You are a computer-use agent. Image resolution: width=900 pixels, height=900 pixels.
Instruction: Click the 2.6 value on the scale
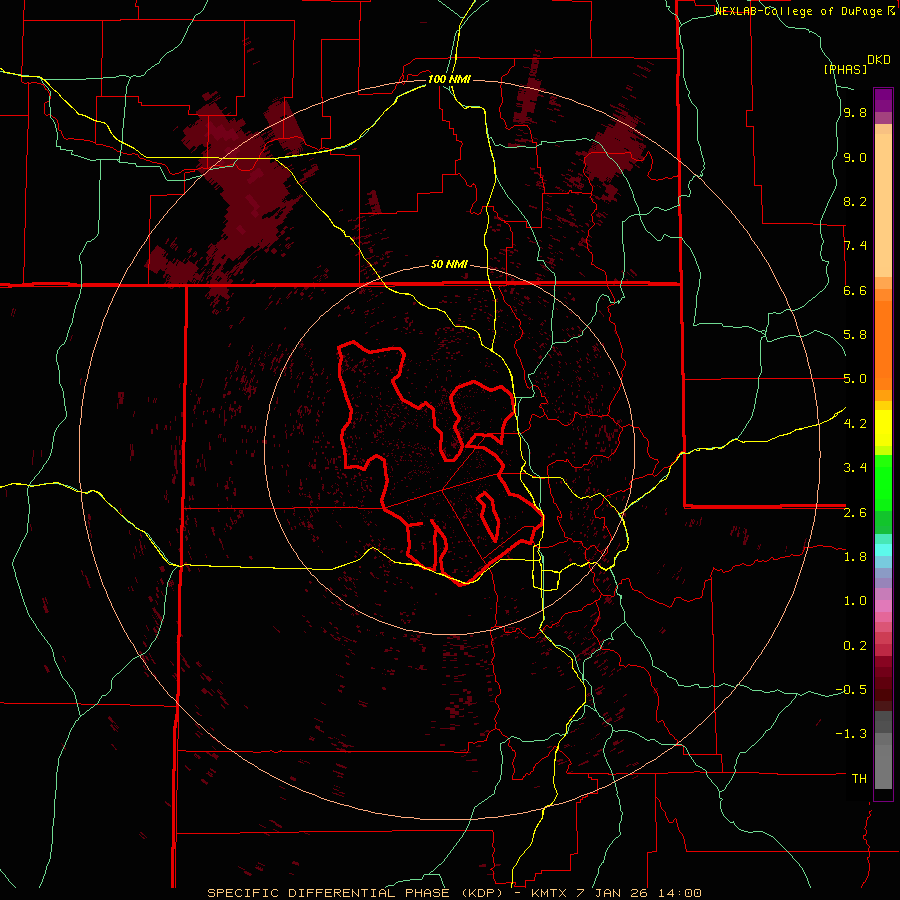[855, 513]
